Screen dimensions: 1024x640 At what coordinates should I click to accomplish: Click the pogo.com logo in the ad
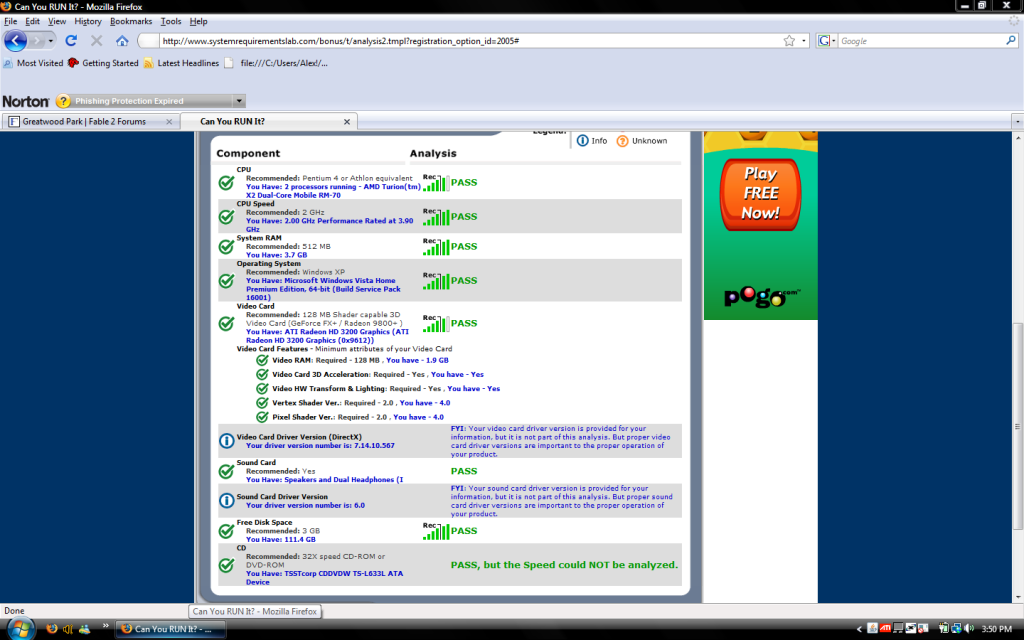tap(762, 297)
